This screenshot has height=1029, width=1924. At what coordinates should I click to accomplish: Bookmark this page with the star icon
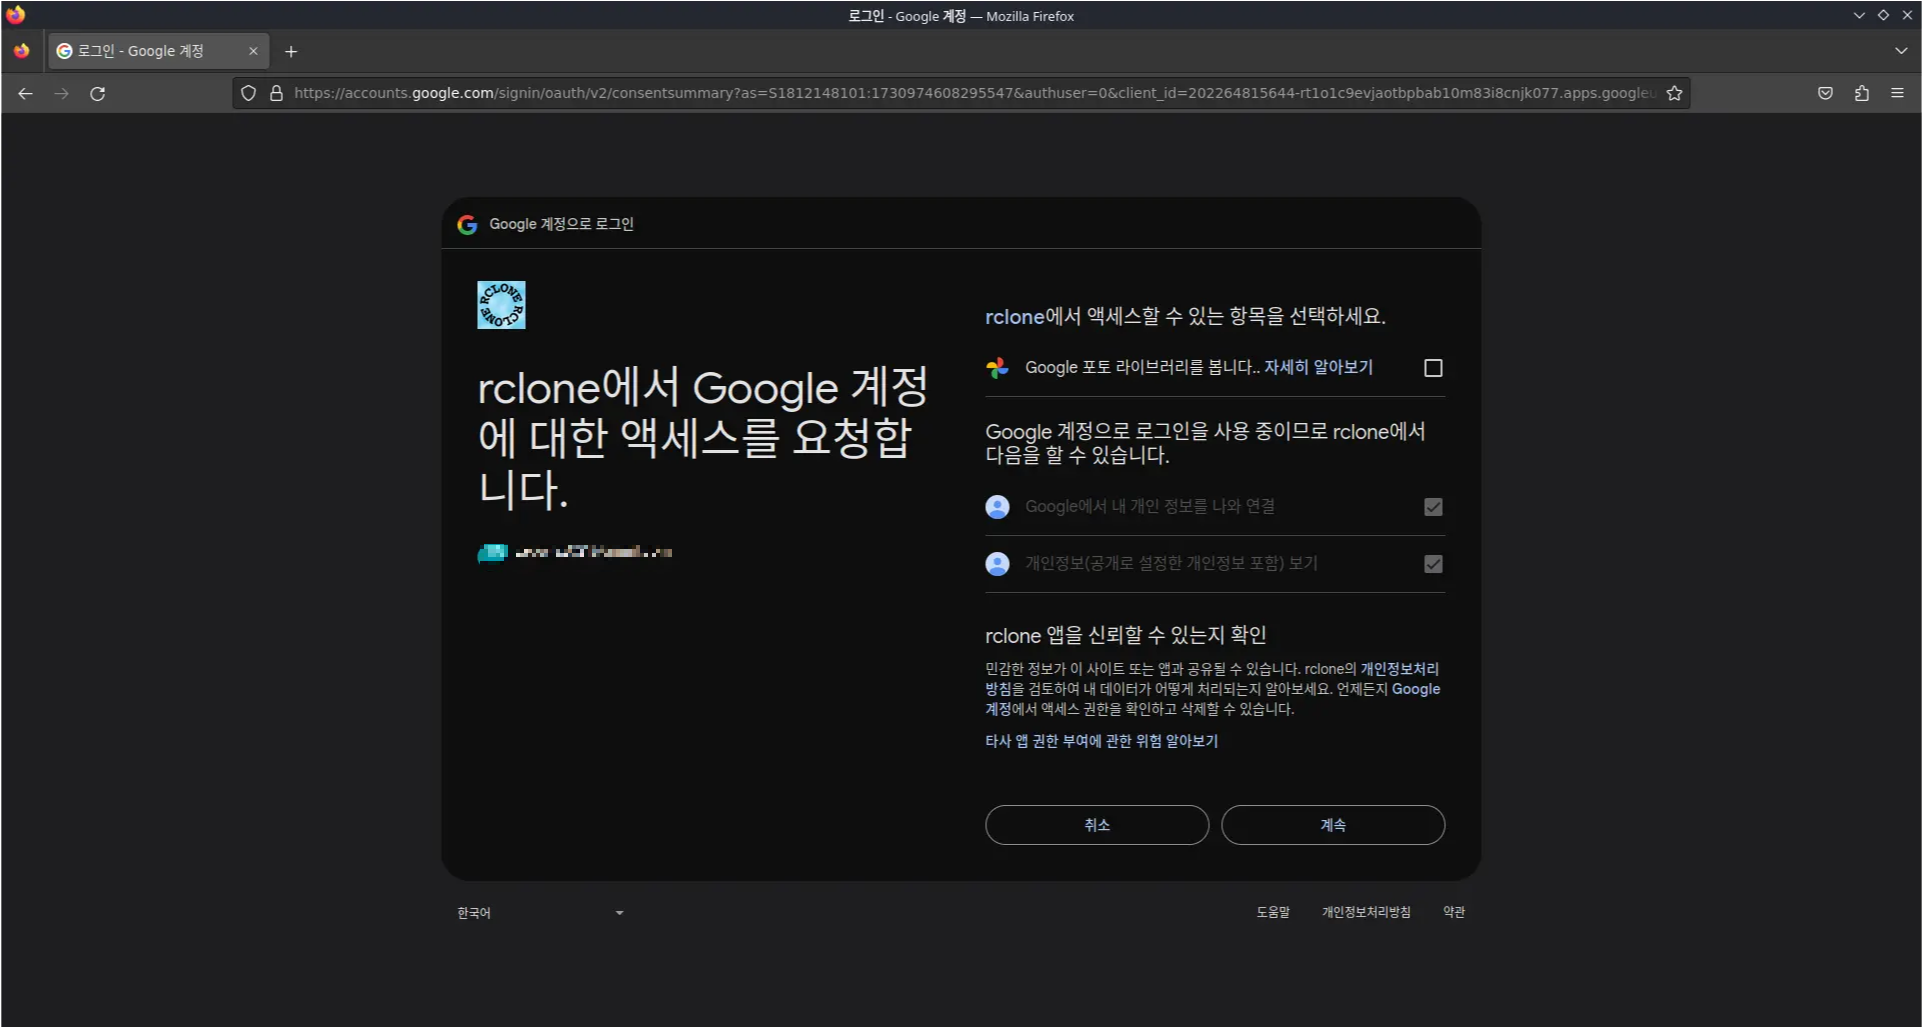point(1674,93)
